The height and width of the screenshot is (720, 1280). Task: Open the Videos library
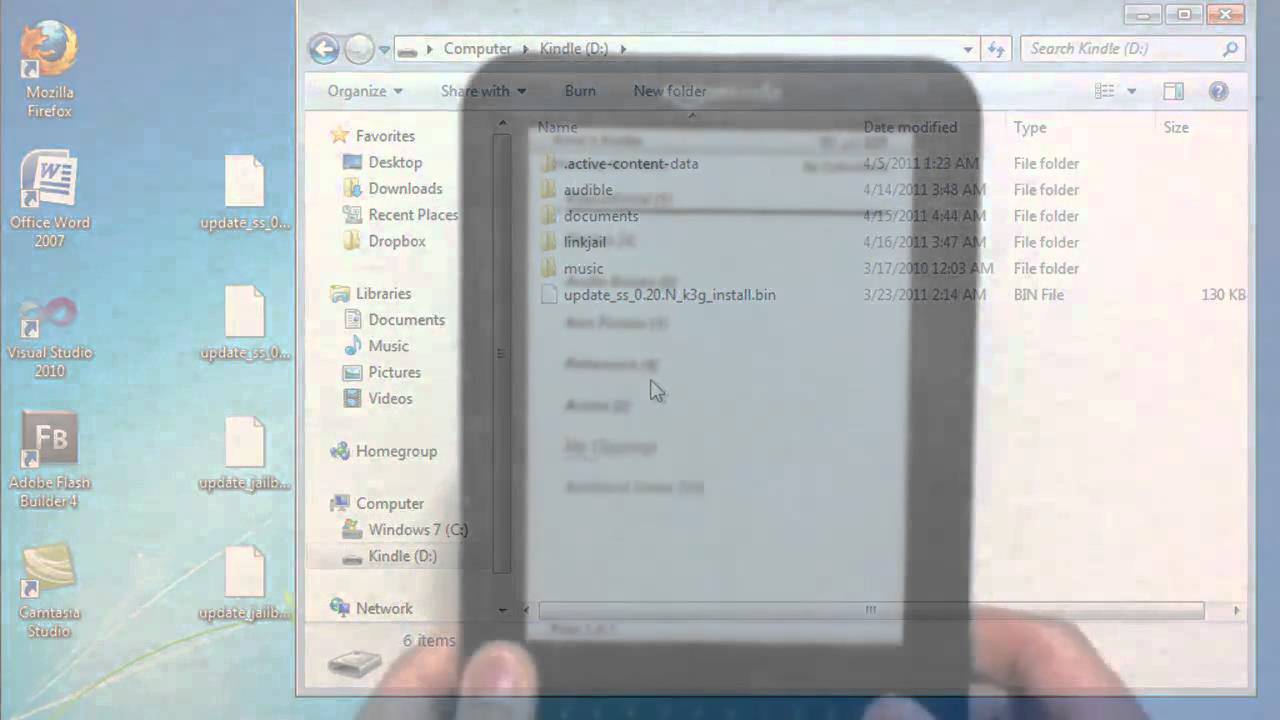390,398
